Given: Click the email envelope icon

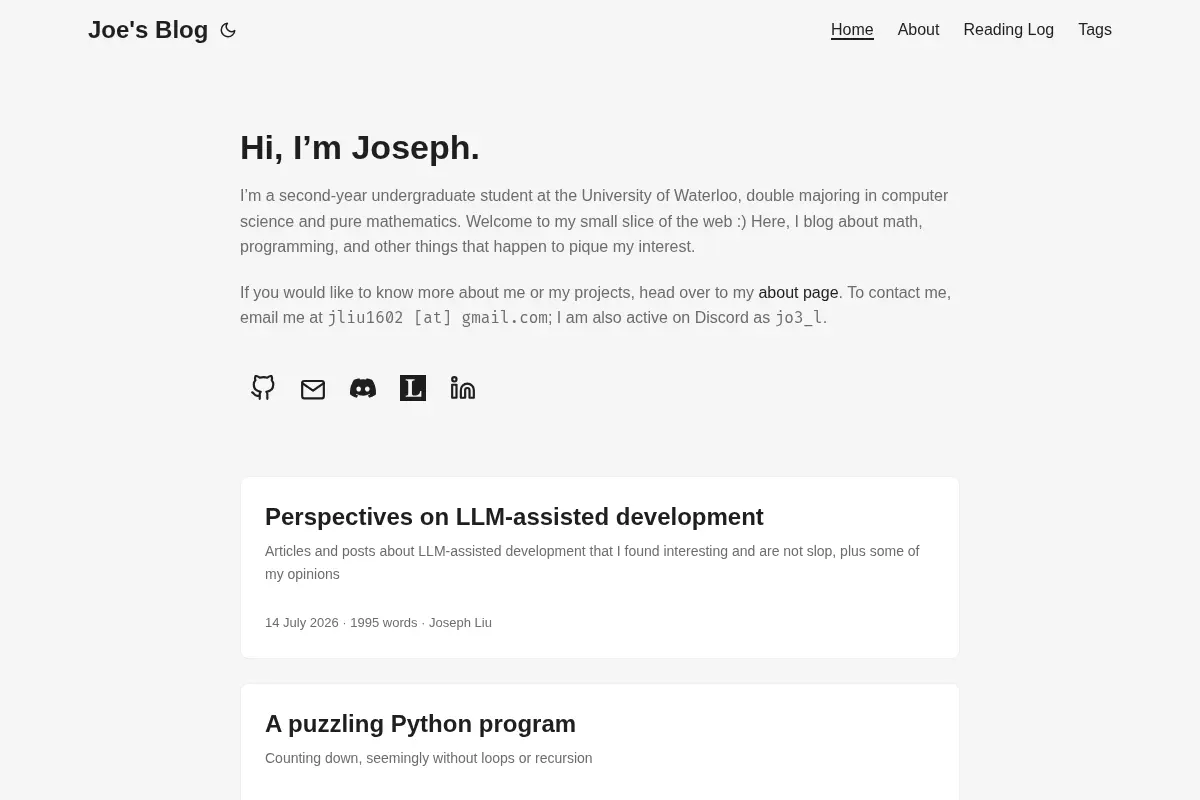Looking at the screenshot, I should [x=313, y=389].
